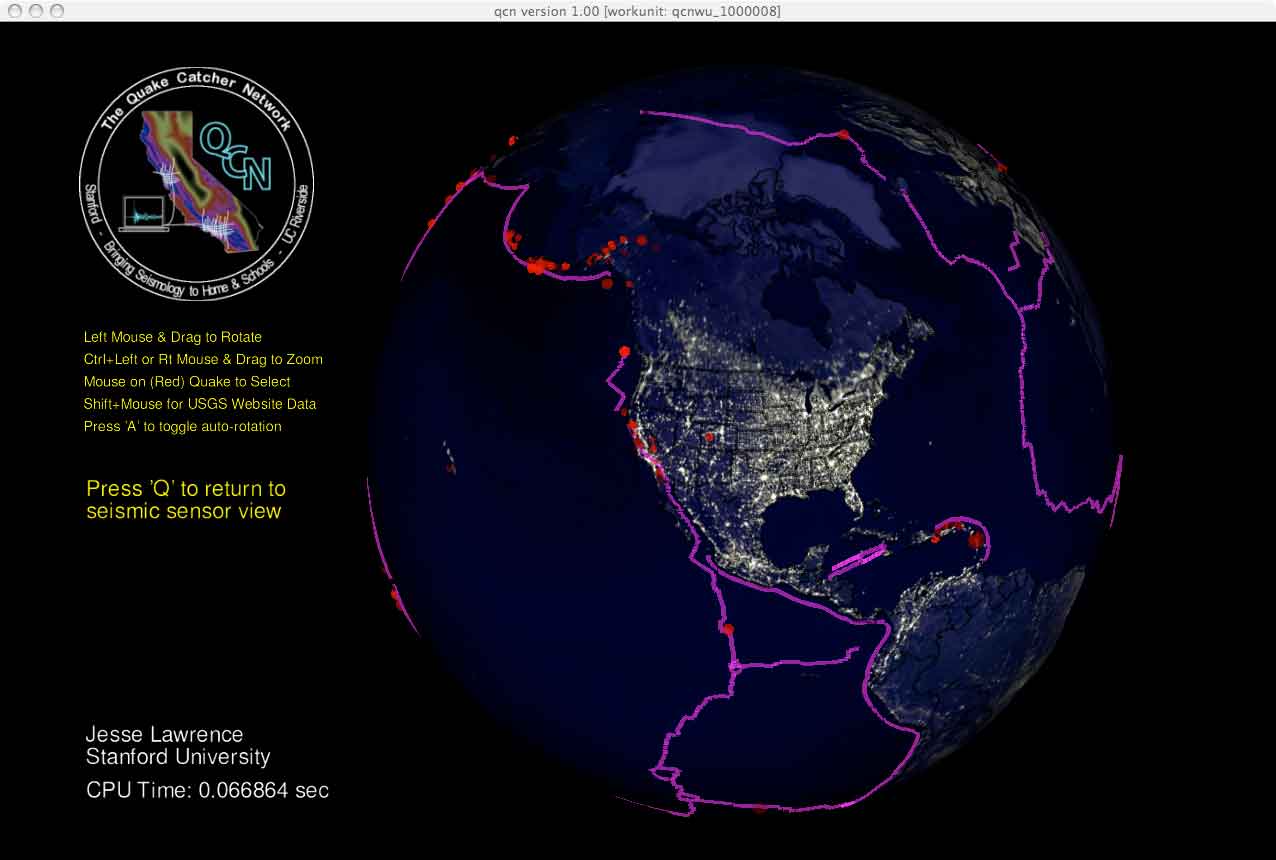Click "Press 'Q' to return to seismic sensor view"
The height and width of the screenshot is (860, 1276).
coord(186,500)
